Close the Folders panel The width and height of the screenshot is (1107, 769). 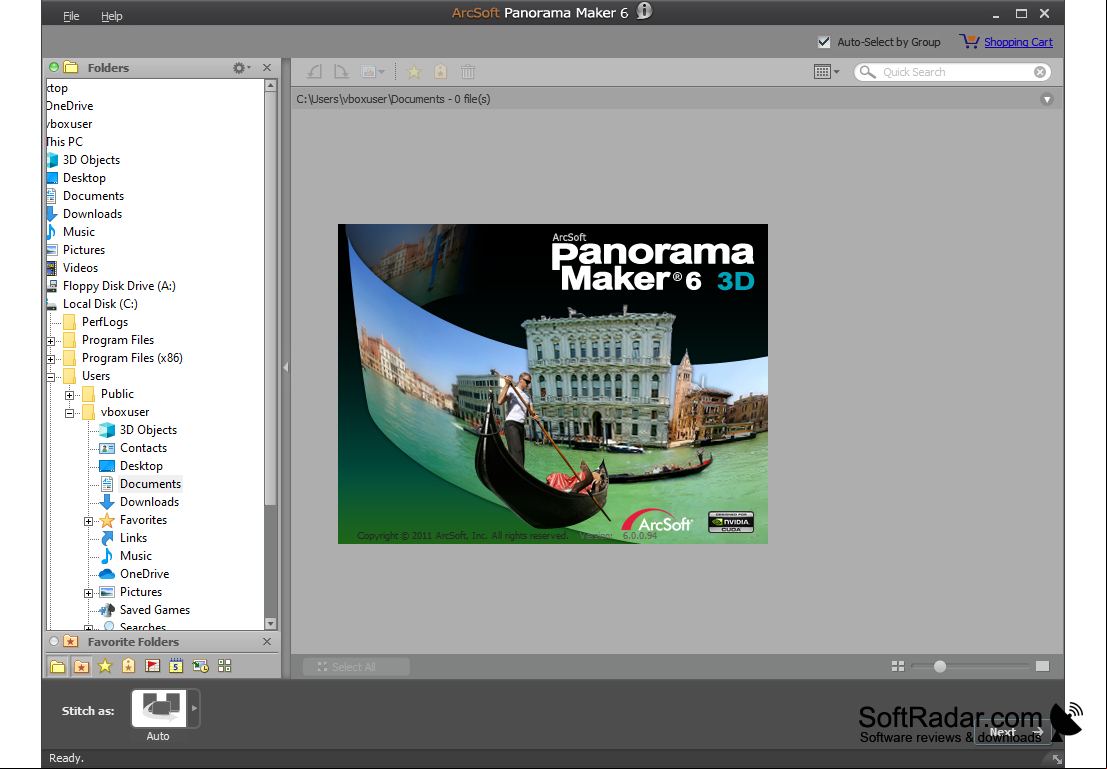pyautogui.click(x=267, y=68)
